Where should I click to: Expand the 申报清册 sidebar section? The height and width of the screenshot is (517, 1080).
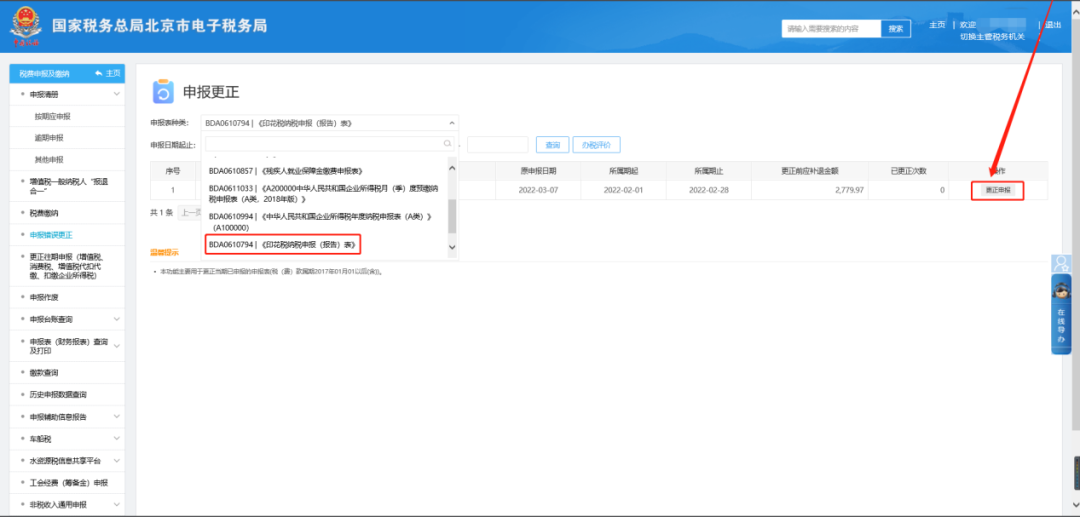117,95
